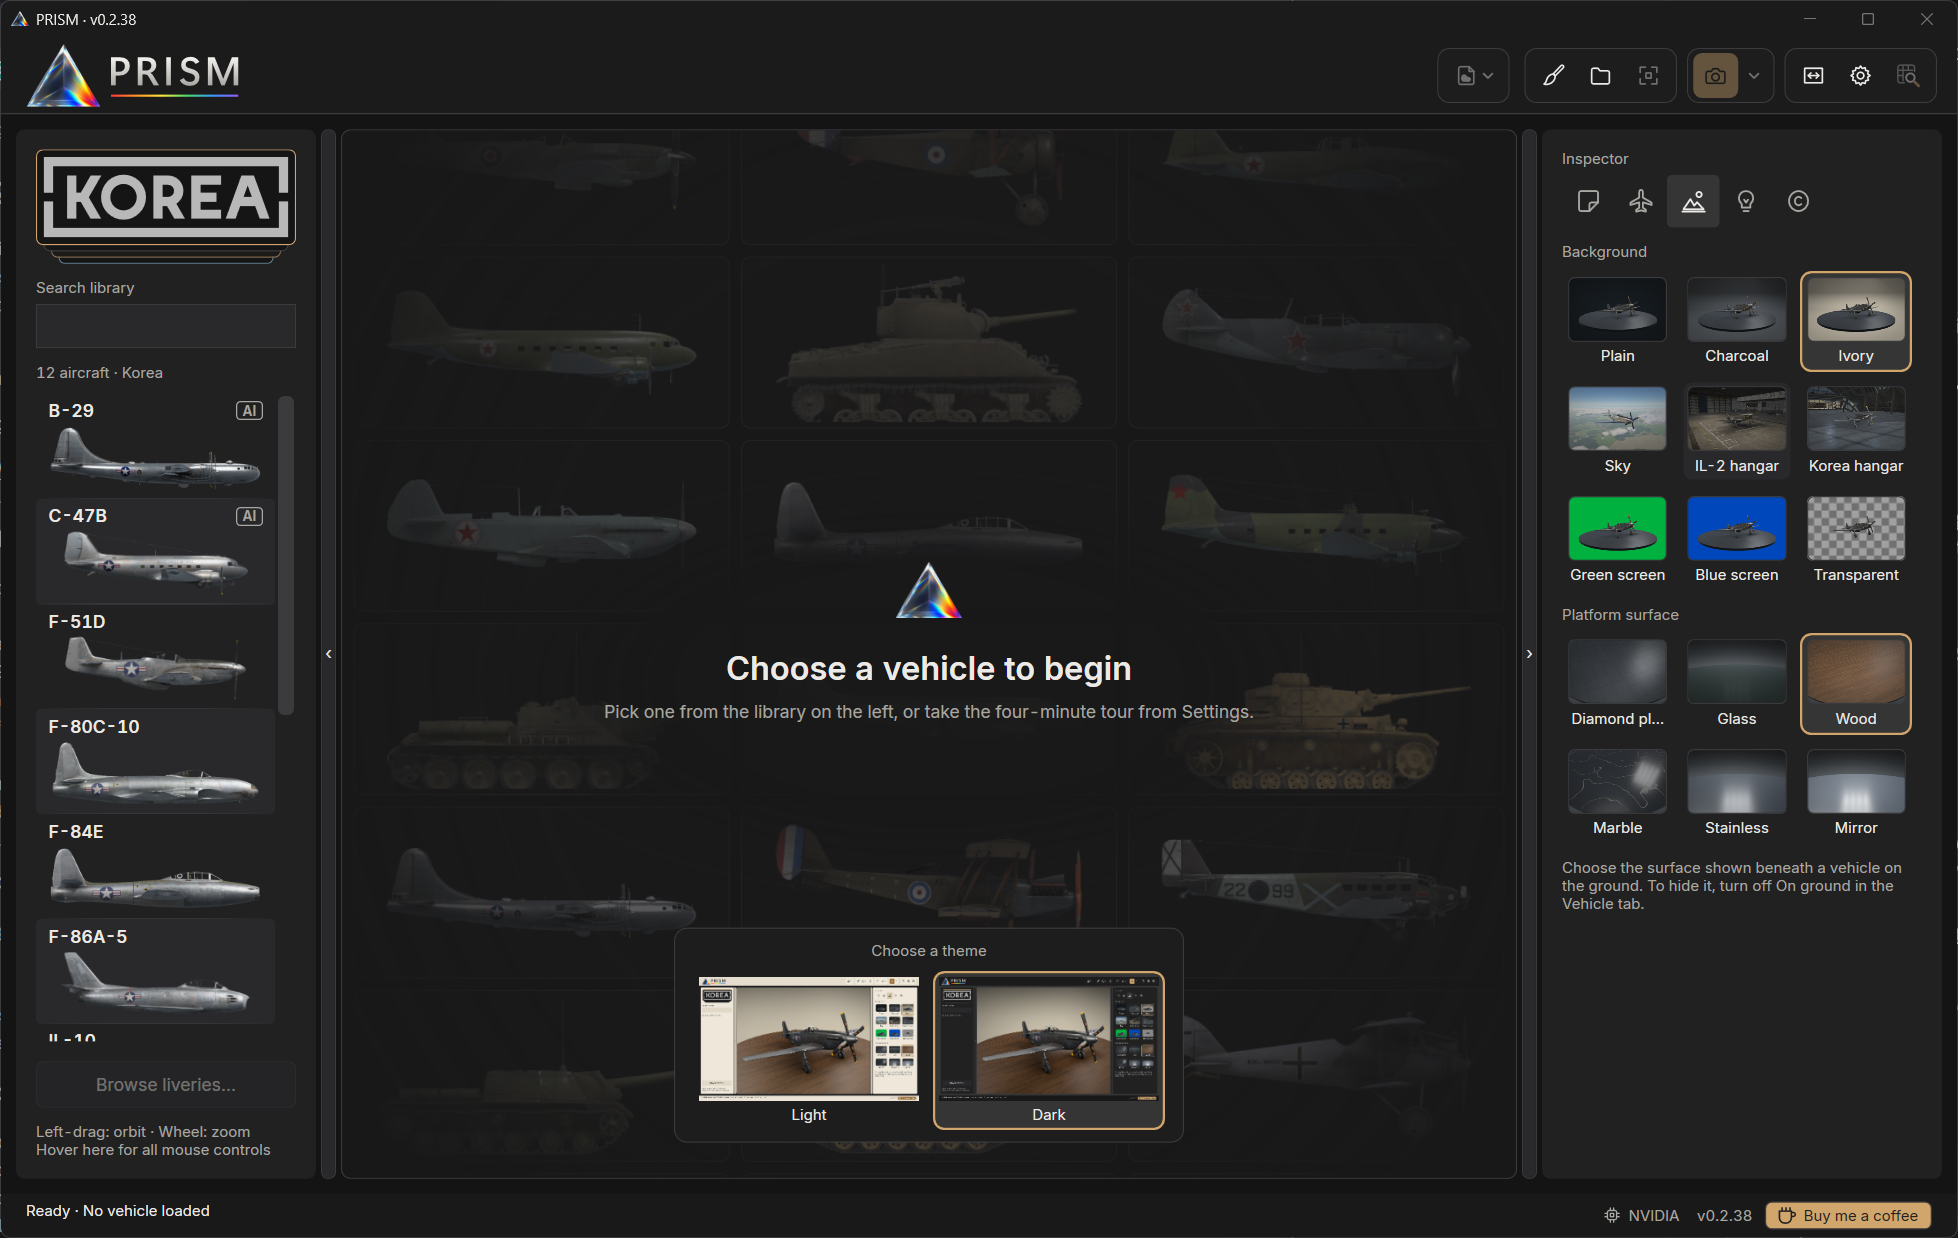Click the frame focus icon in toolbar
This screenshot has width=1958, height=1238.
pos(1648,76)
